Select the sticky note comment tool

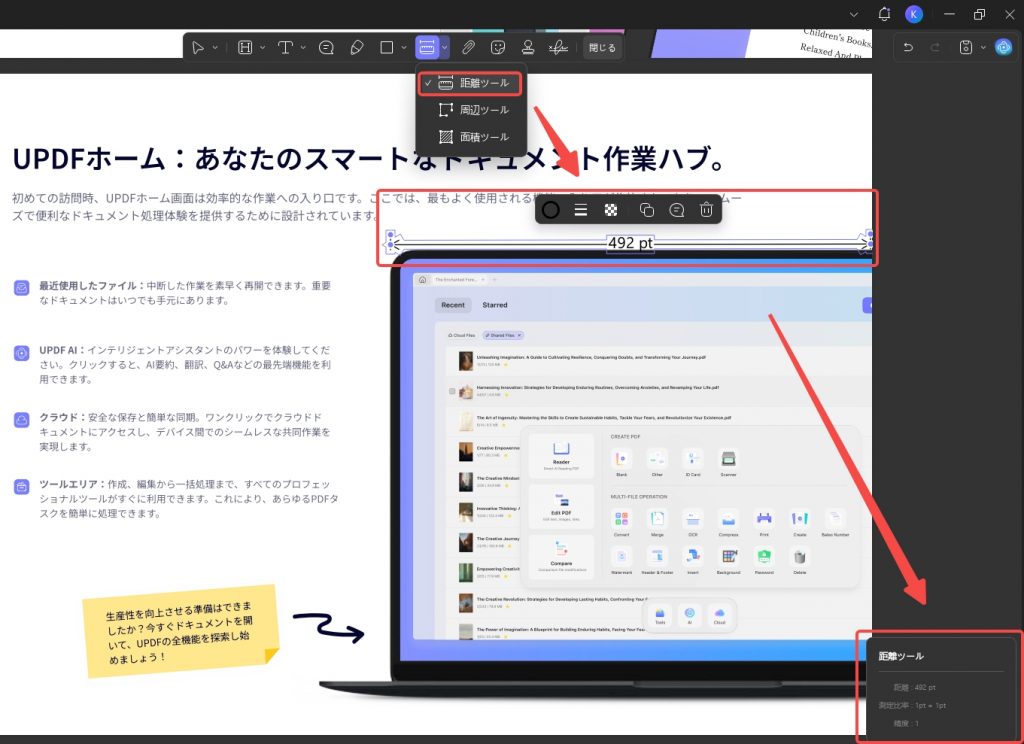[326, 47]
